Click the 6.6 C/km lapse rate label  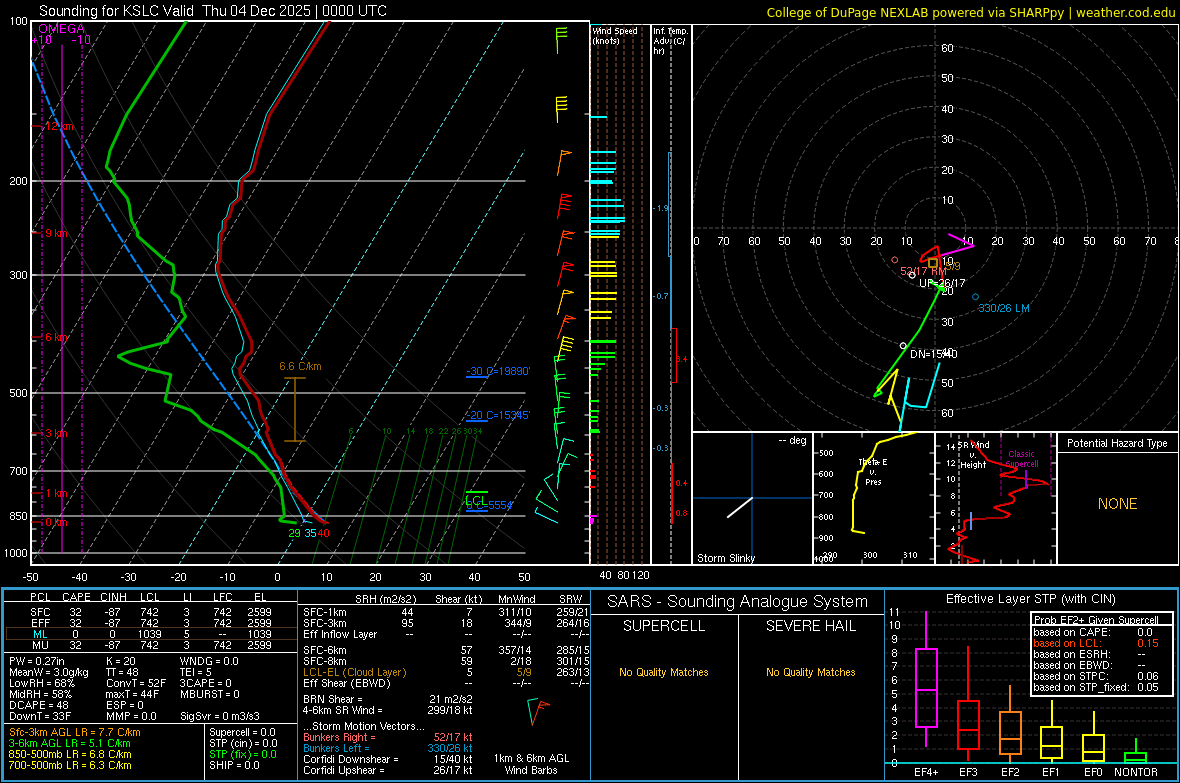300,367
